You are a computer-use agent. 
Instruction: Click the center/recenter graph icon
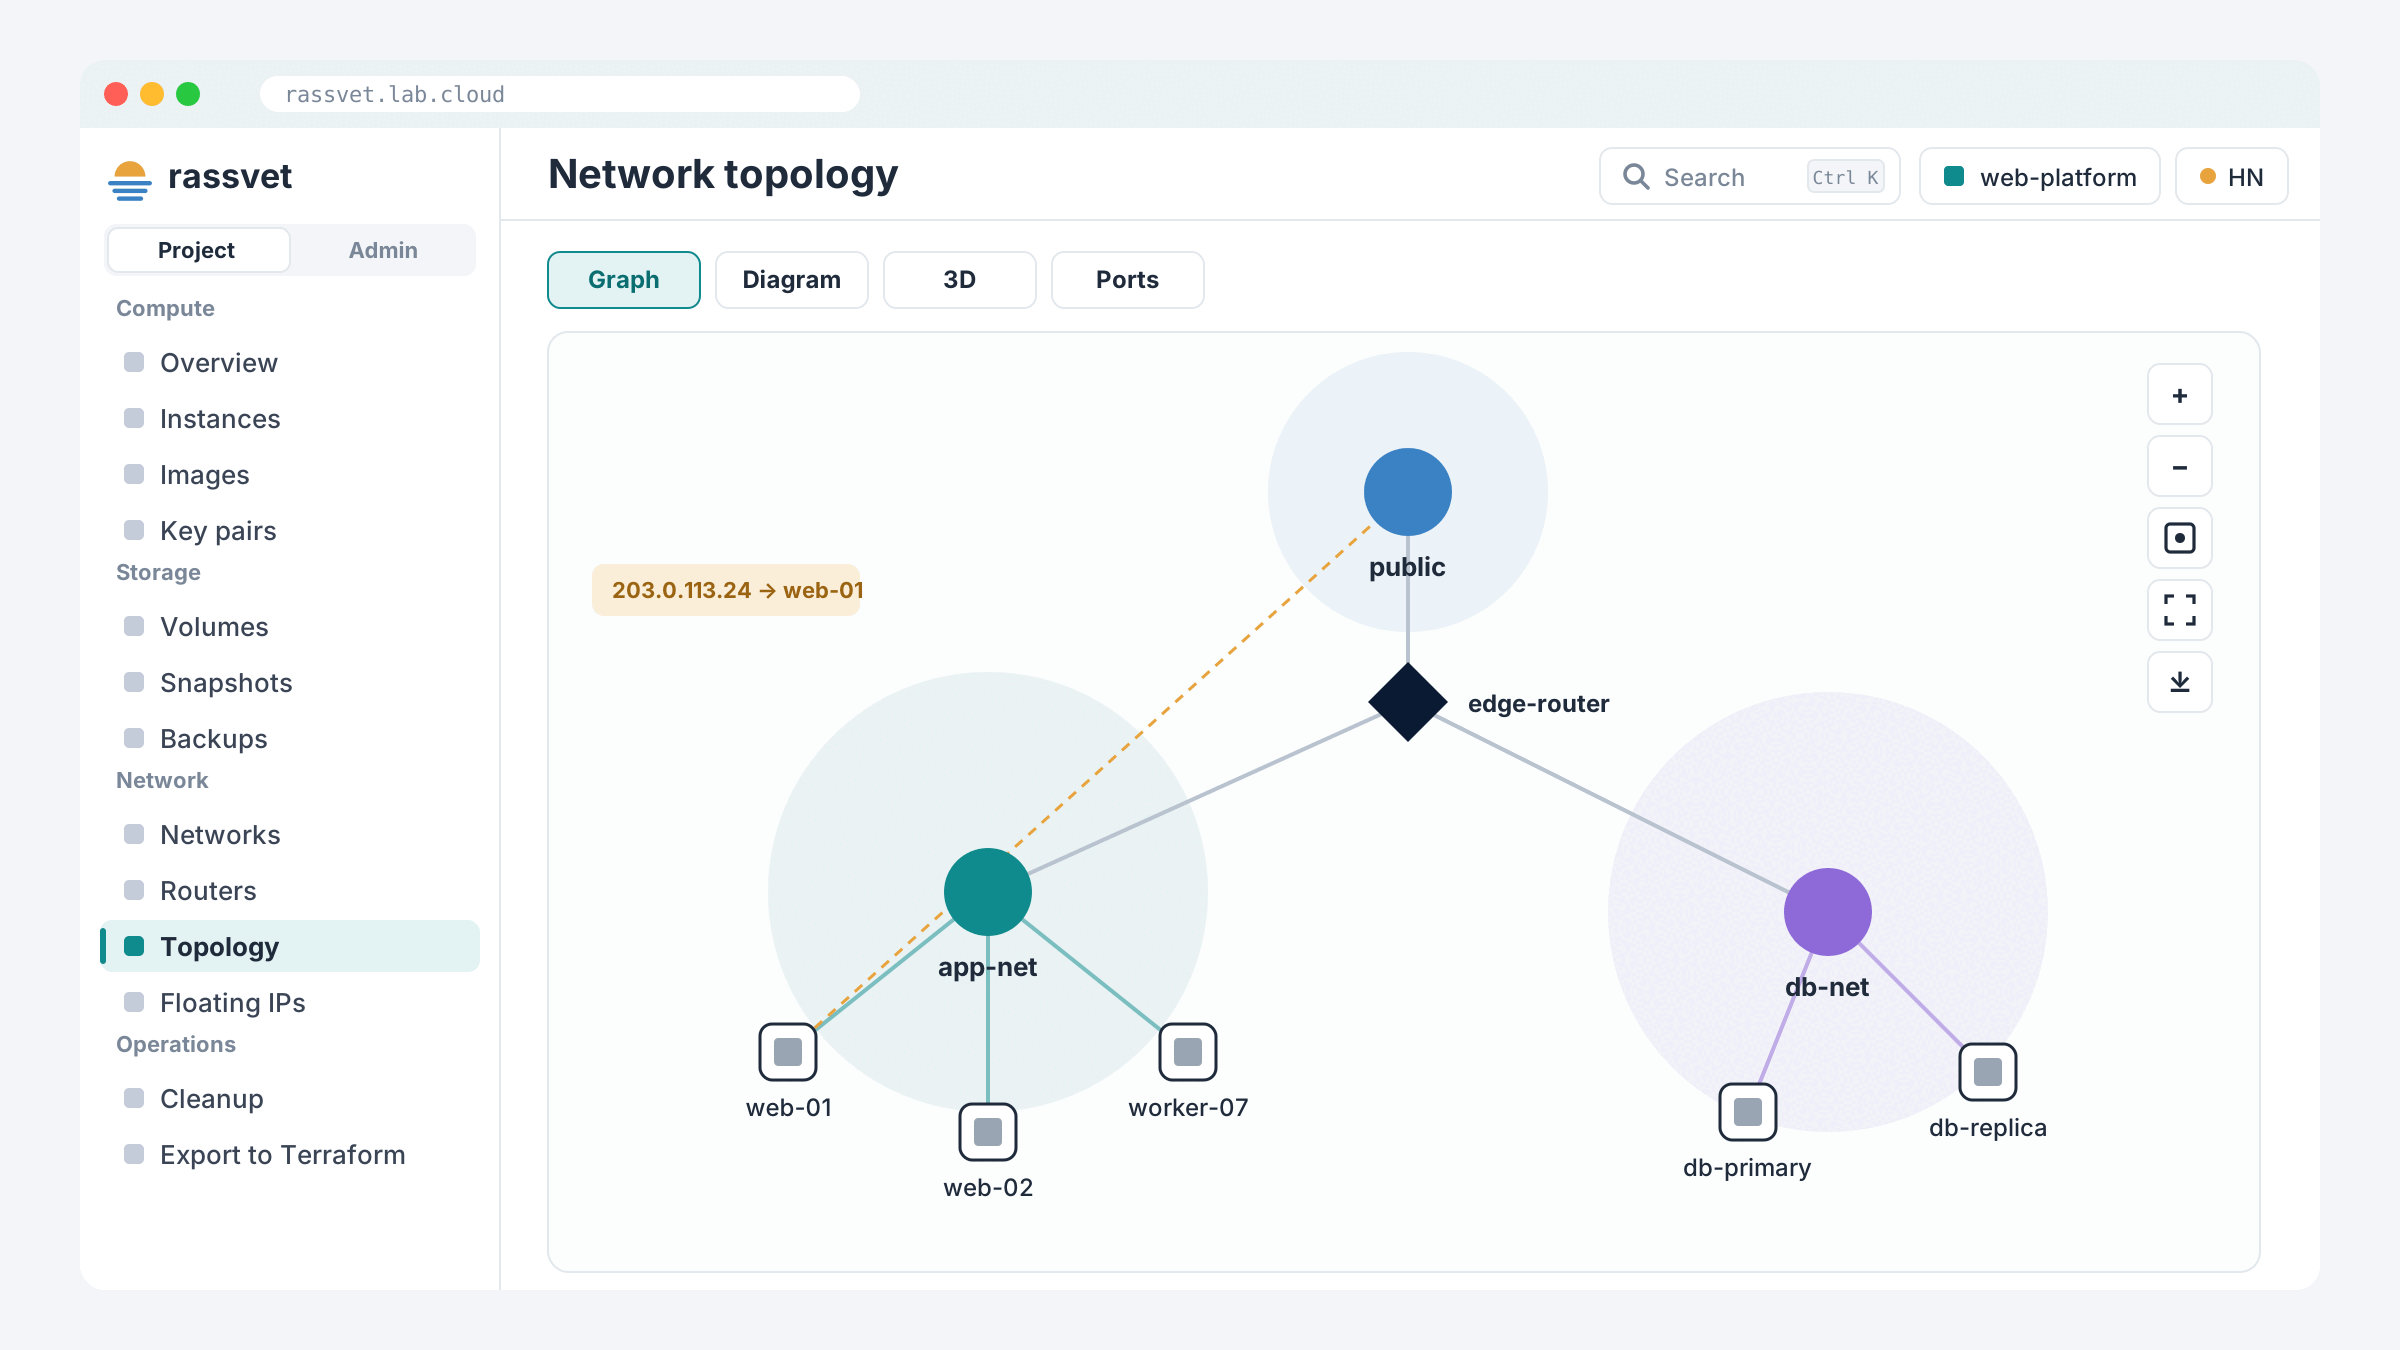tap(2179, 539)
